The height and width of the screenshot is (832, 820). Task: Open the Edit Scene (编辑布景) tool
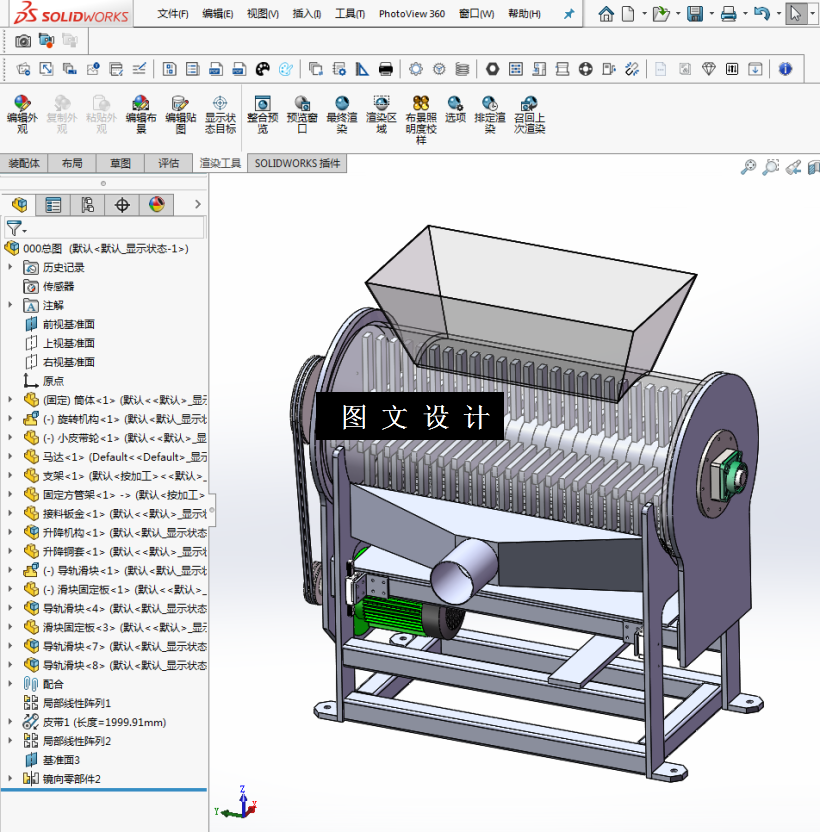141,114
